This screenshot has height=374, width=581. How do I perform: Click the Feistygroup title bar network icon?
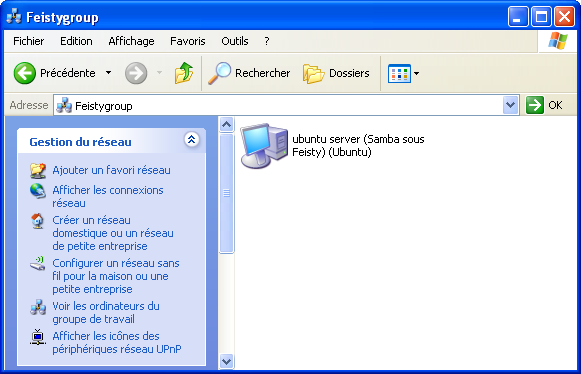[x=14, y=17]
